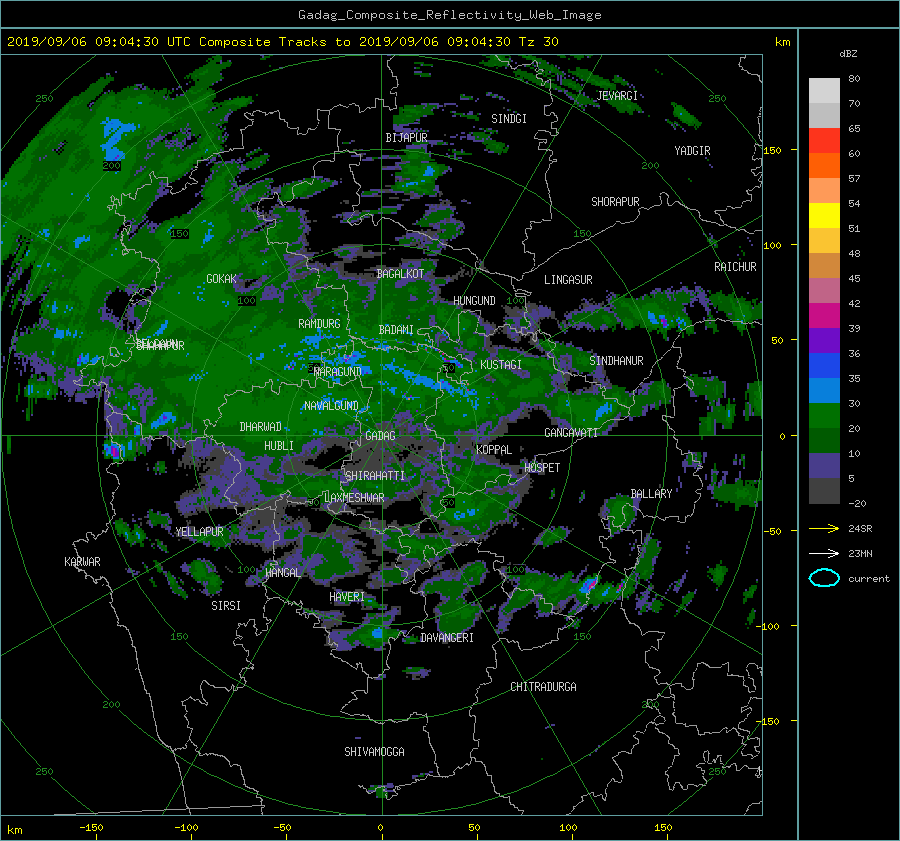Select the JEVARGI city label
Screen dimensions: 900x841
tap(617, 96)
